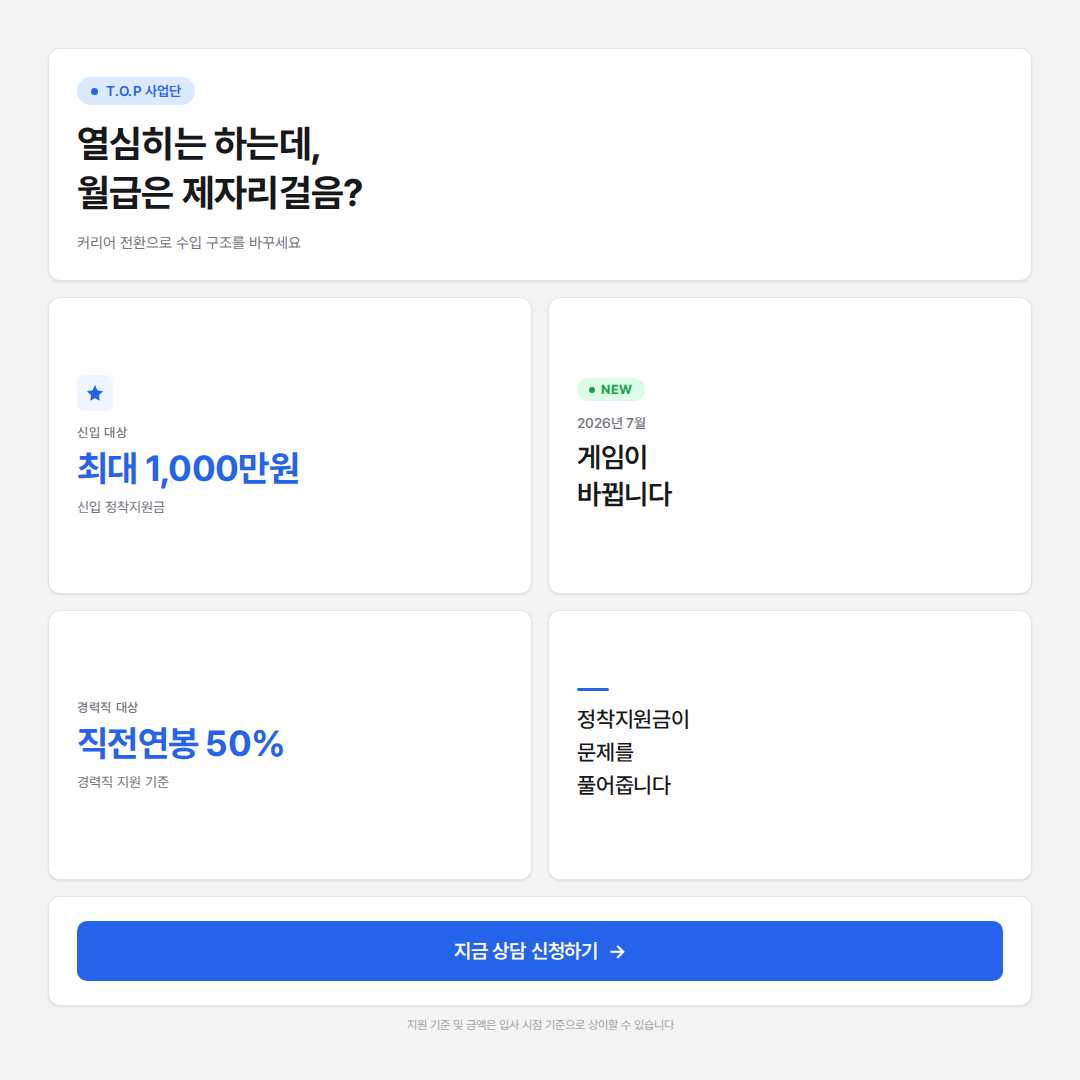1080x1080 pixels.
Task: Select the 최대 1,000만원 amount text
Action: coord(188,468)
